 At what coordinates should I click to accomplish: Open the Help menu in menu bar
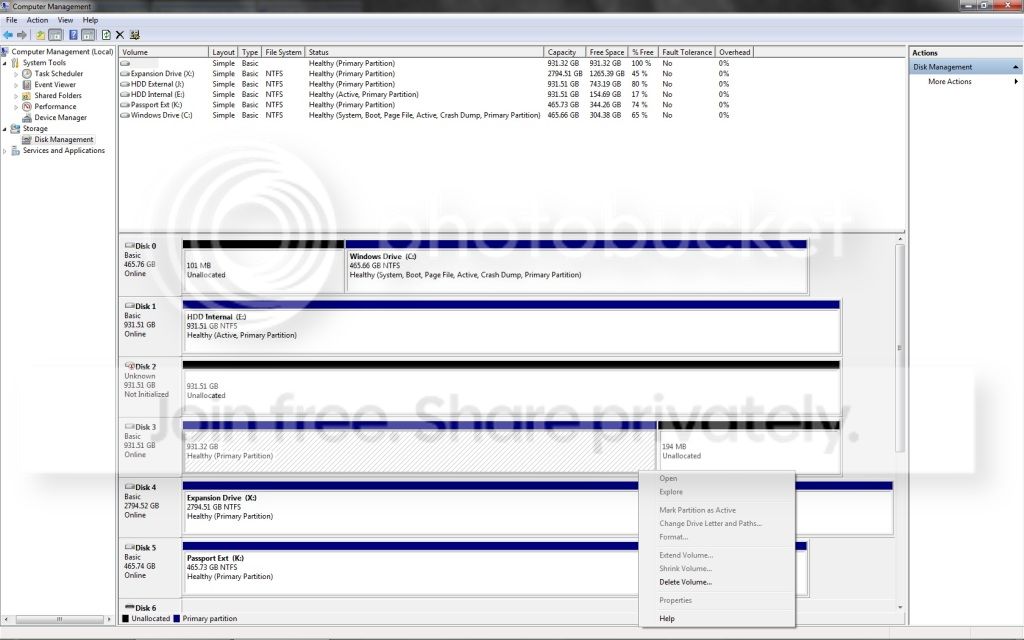tap(90, 20)
